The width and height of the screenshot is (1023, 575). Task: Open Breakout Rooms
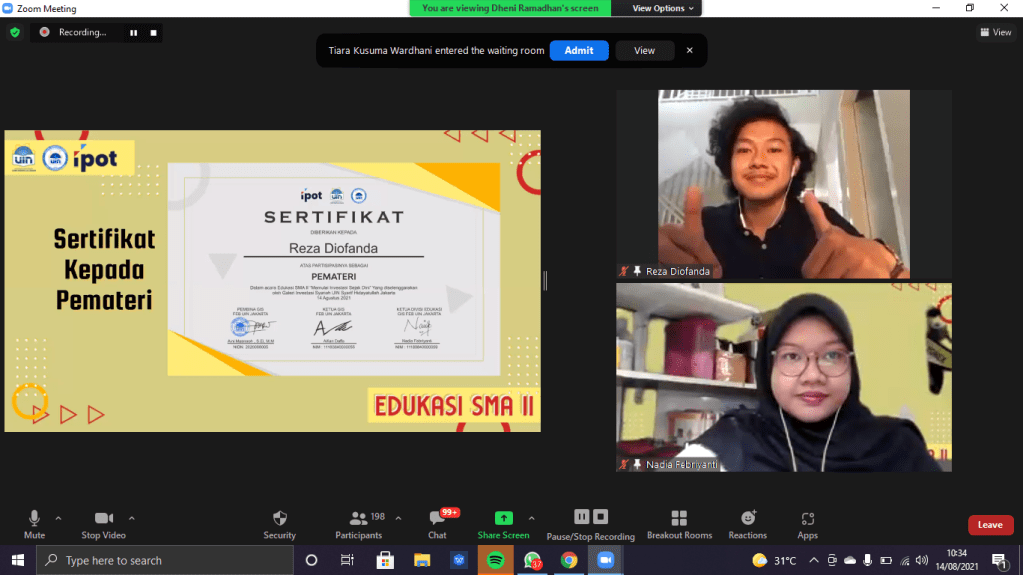click(x=679, y=518)
